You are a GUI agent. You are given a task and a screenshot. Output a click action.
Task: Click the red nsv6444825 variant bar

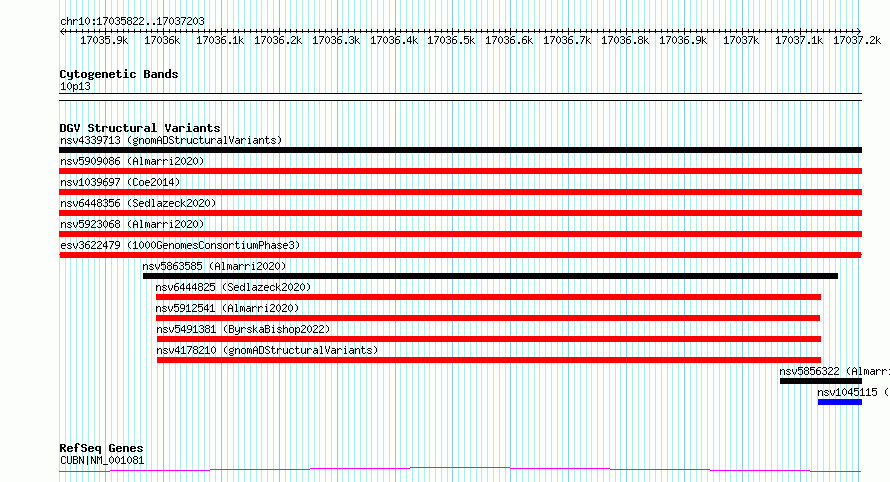tap(488, 297)
